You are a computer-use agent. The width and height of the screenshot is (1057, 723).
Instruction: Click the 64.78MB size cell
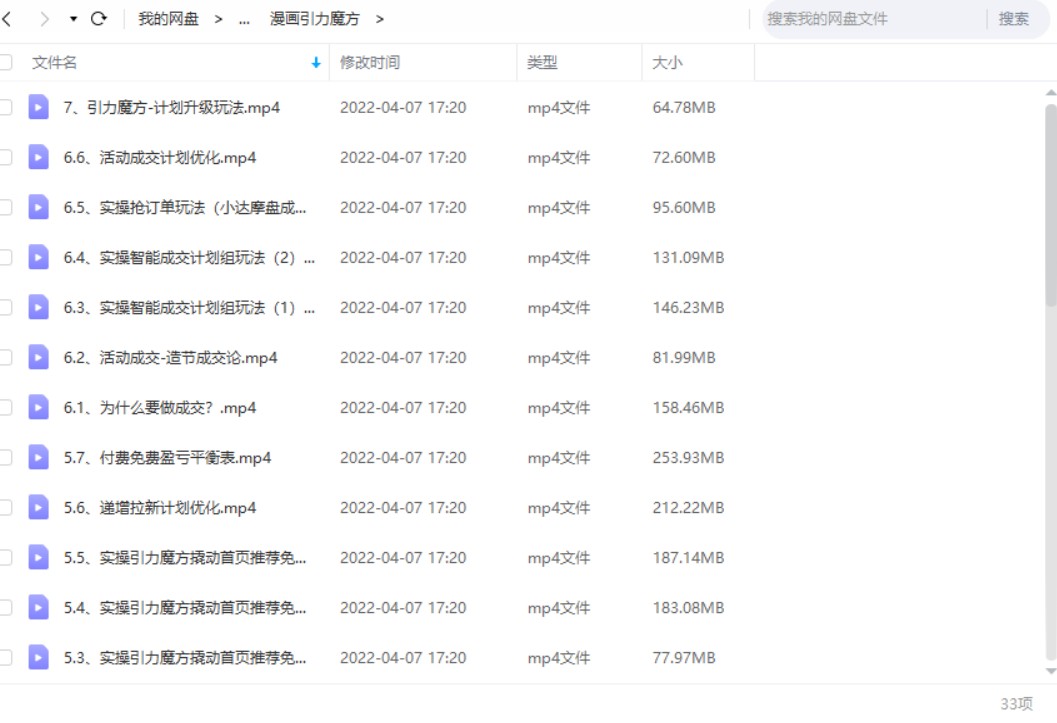click(x=684, y=107)
